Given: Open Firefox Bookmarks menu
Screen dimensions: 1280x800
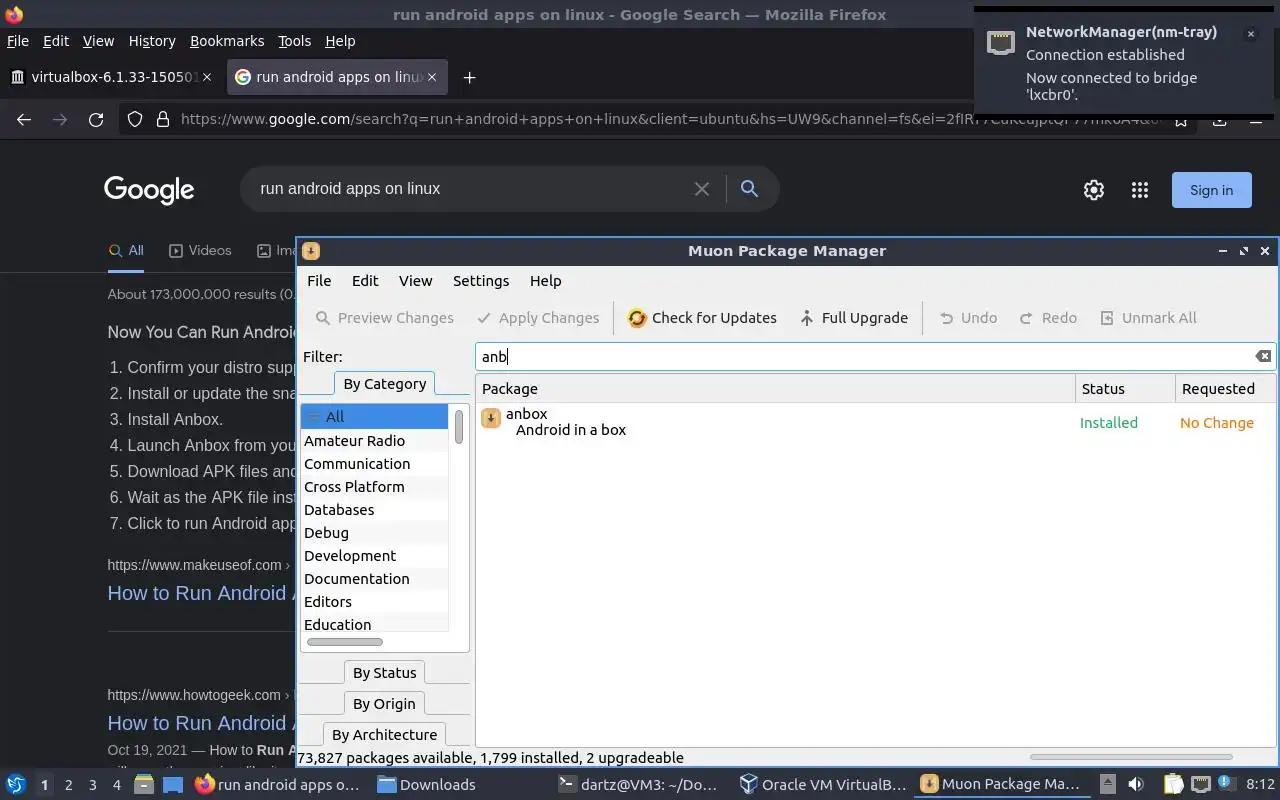Looking at the screenshot, I should click(227, 41).
